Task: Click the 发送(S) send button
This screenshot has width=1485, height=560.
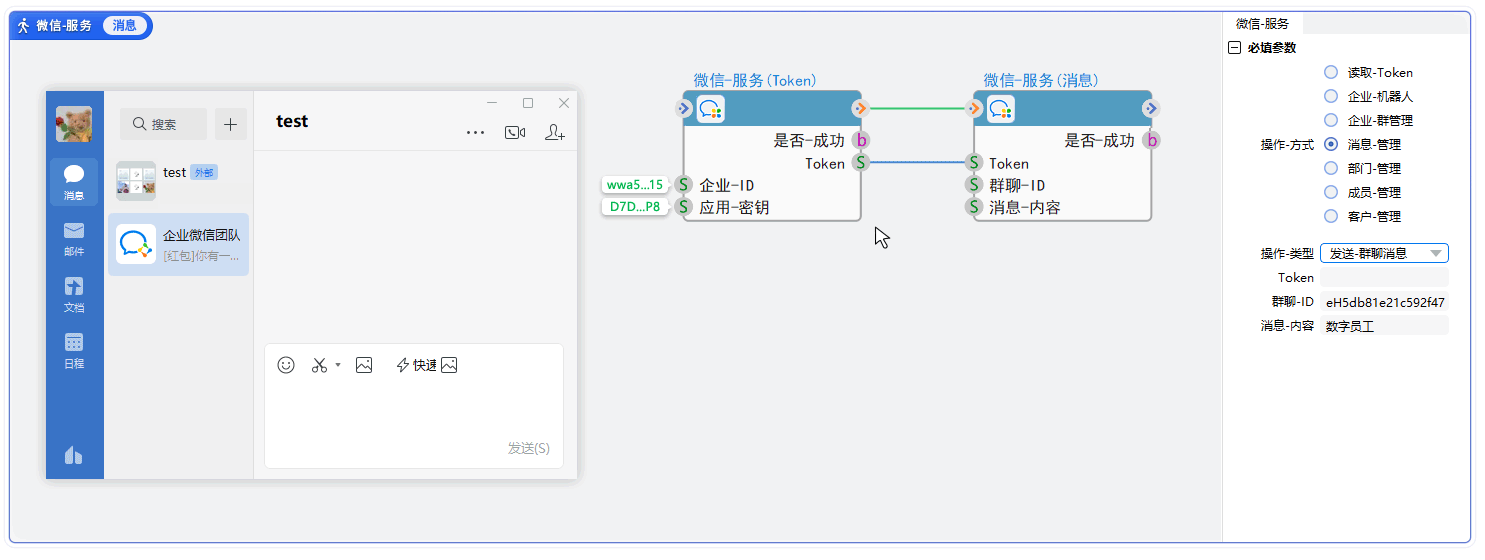Action: [x=528, y=448]
